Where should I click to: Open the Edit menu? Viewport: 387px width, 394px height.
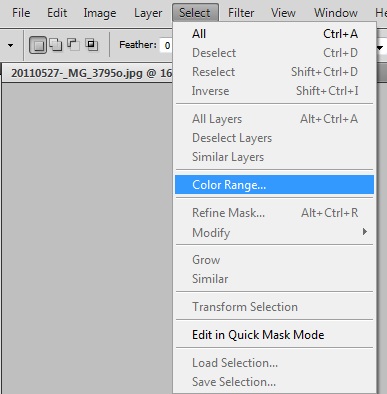(57, 13)
